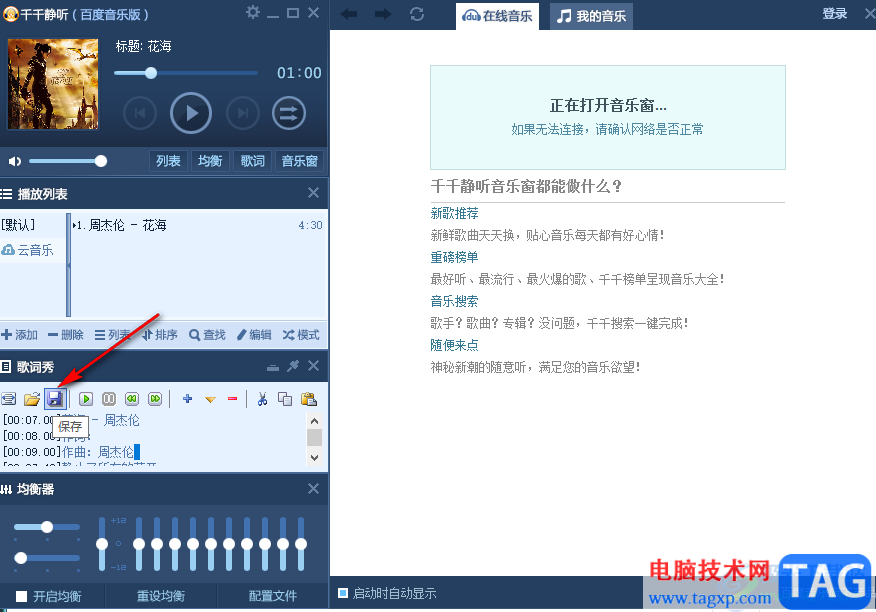Cut selected lyrics with the scissors icon
The width and height of the screenshot is (876, 612).
[x=262, y=399]
